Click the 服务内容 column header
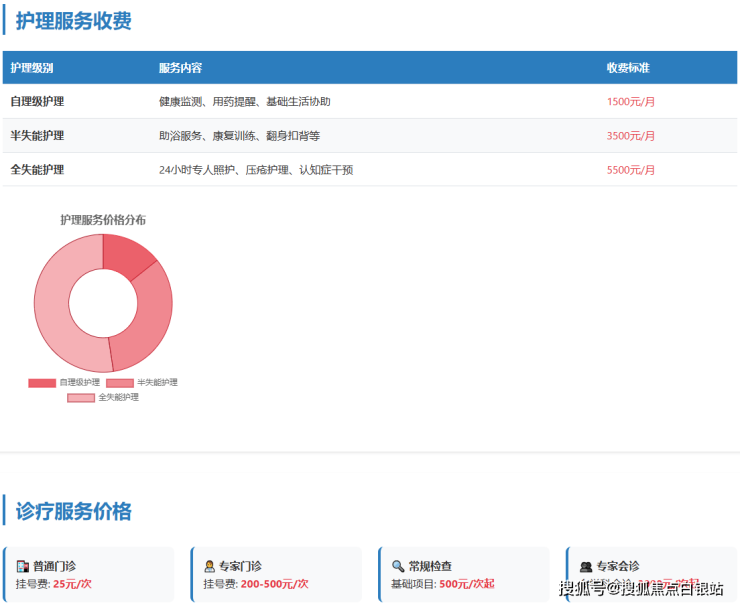 tap(180, 68)
